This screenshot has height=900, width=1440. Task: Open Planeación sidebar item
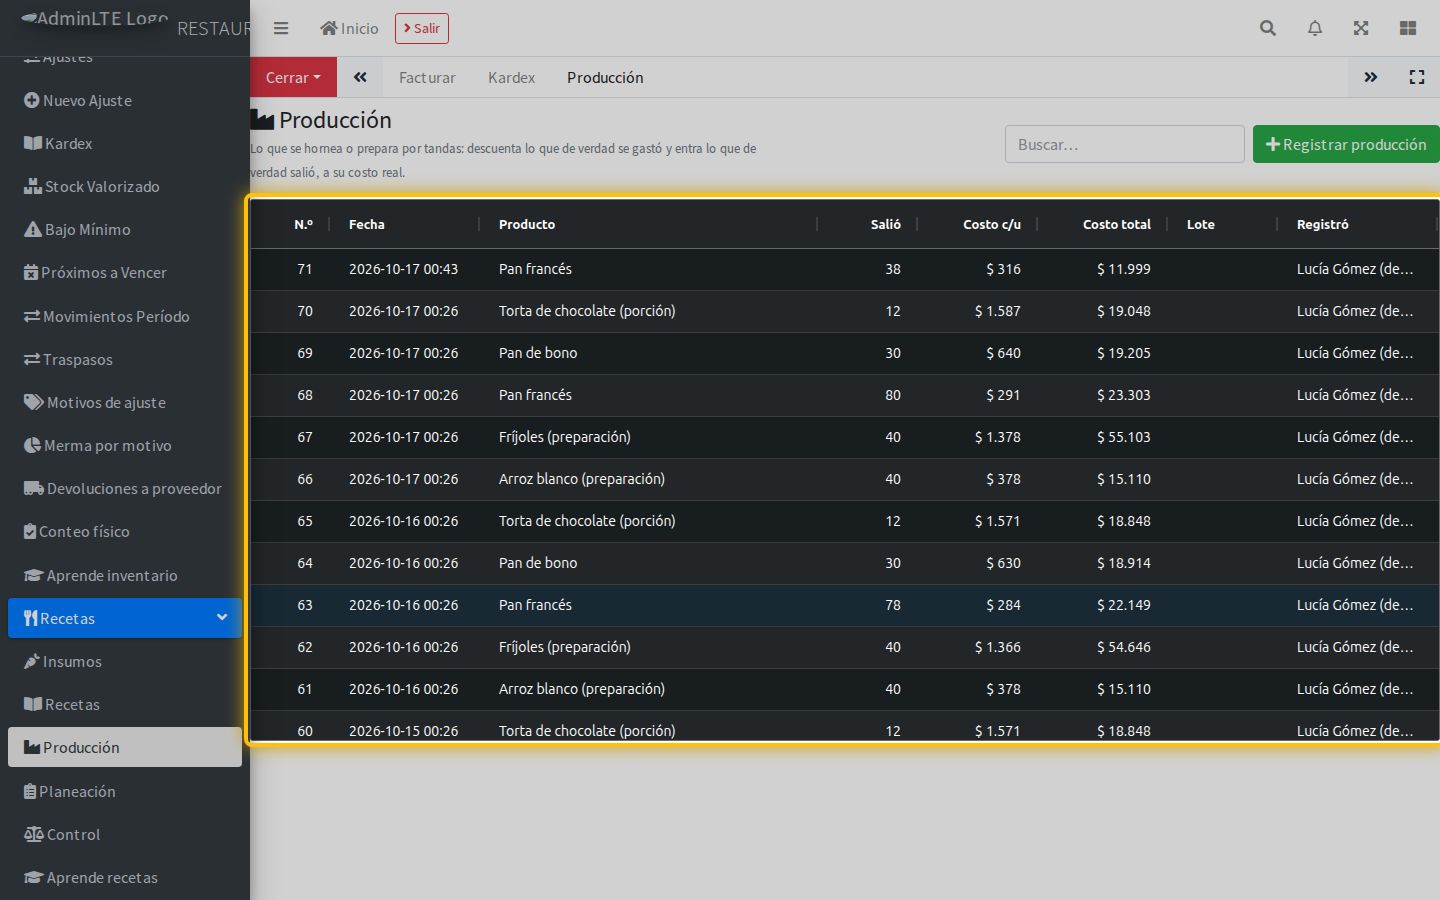125,791
